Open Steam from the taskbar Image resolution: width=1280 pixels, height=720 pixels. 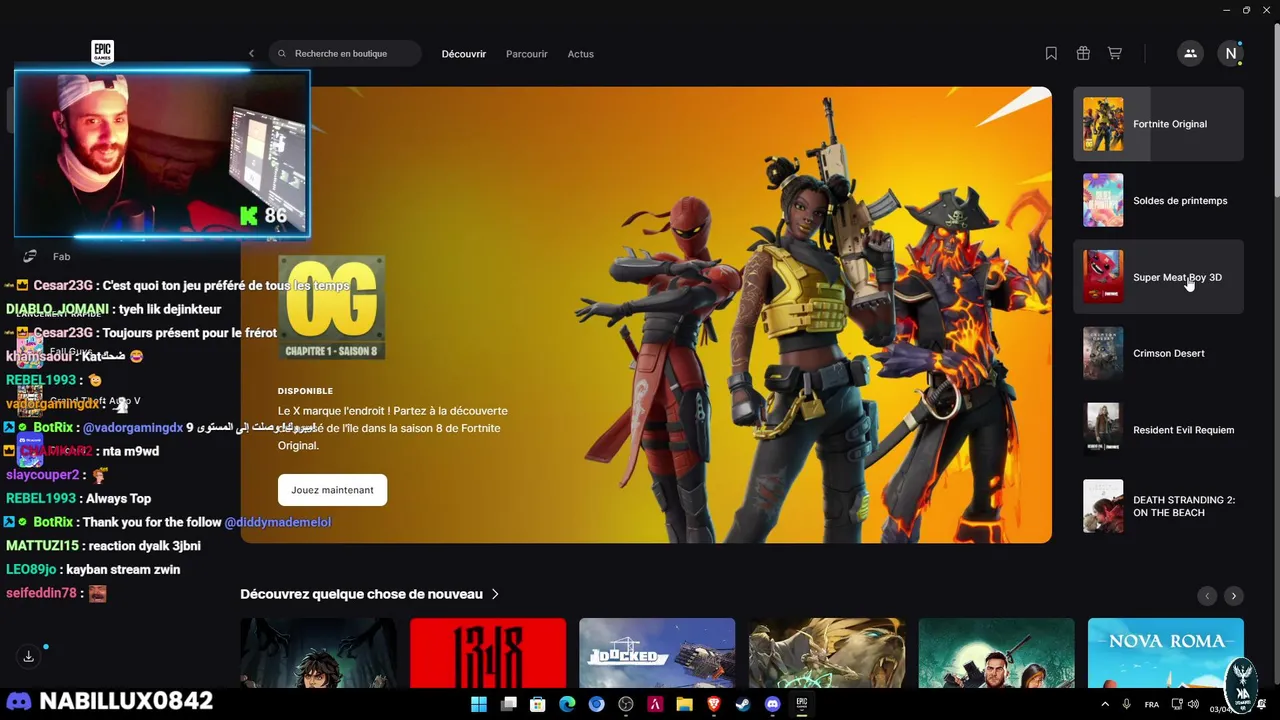(743, 704)
